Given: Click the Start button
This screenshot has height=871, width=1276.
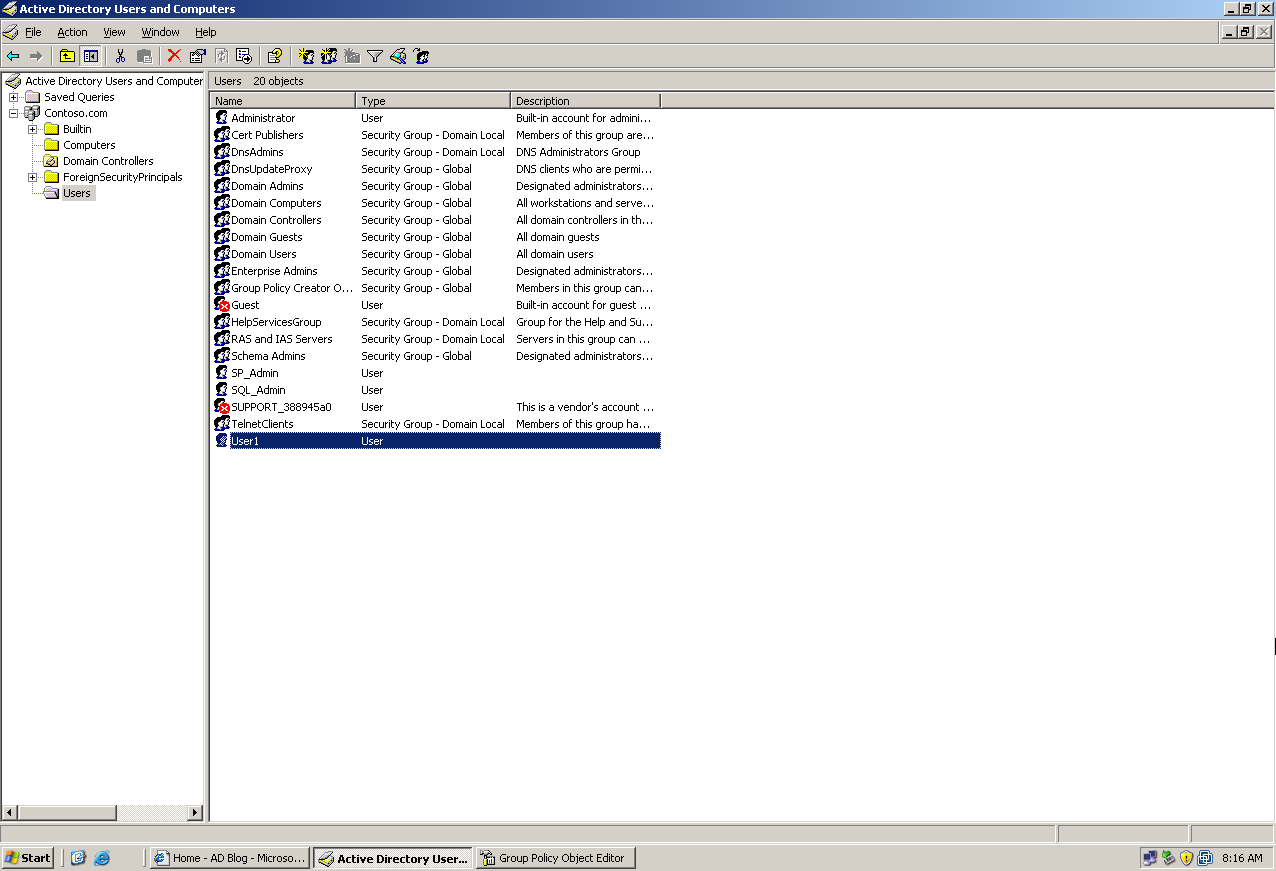Looking at the screenshot, I should click(28, 858).
